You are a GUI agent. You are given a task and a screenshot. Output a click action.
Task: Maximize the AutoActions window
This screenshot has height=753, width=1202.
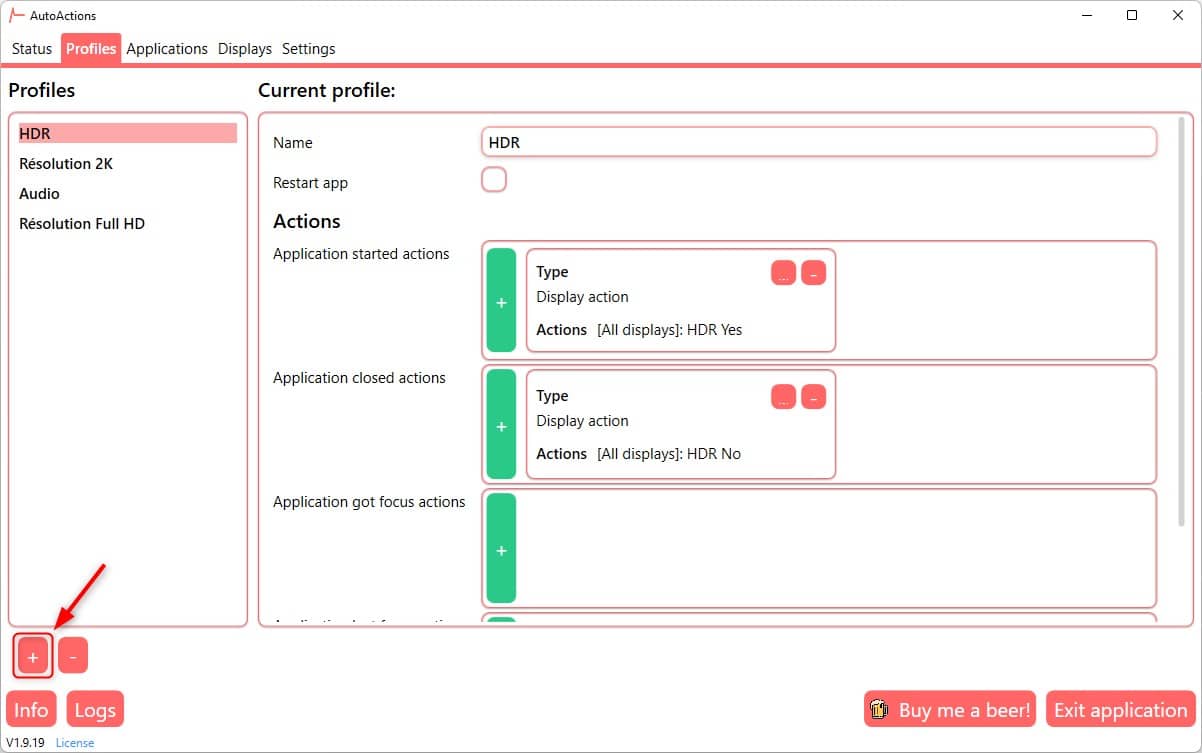[x=1132, y=15]
